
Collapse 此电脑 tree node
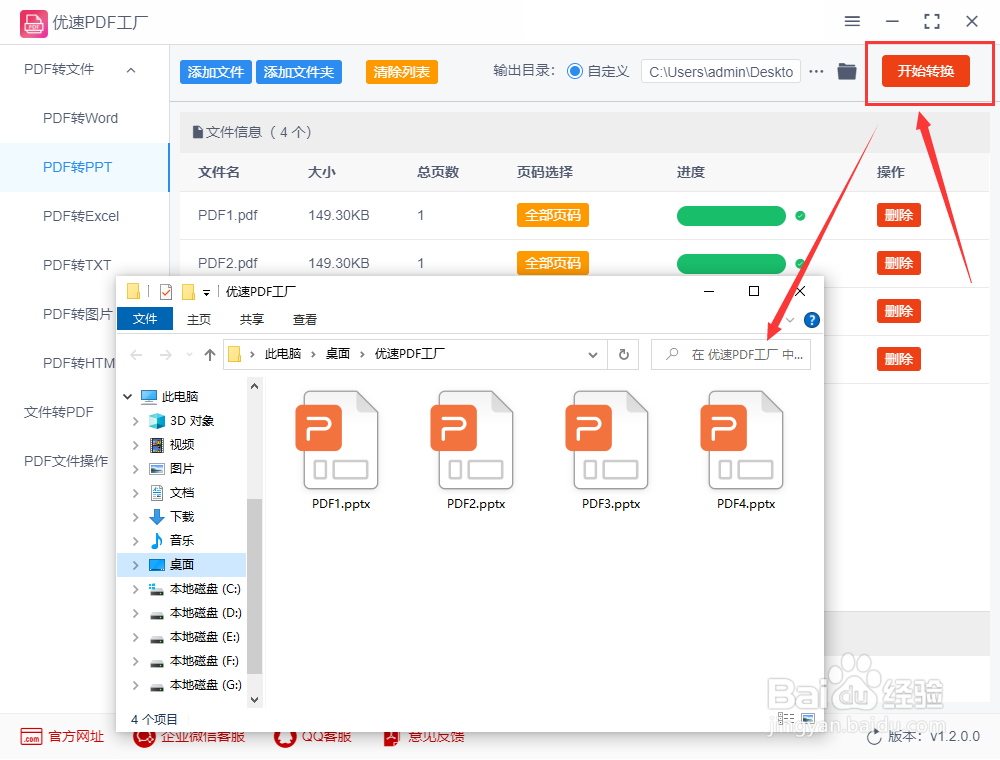tap(128, 397)
